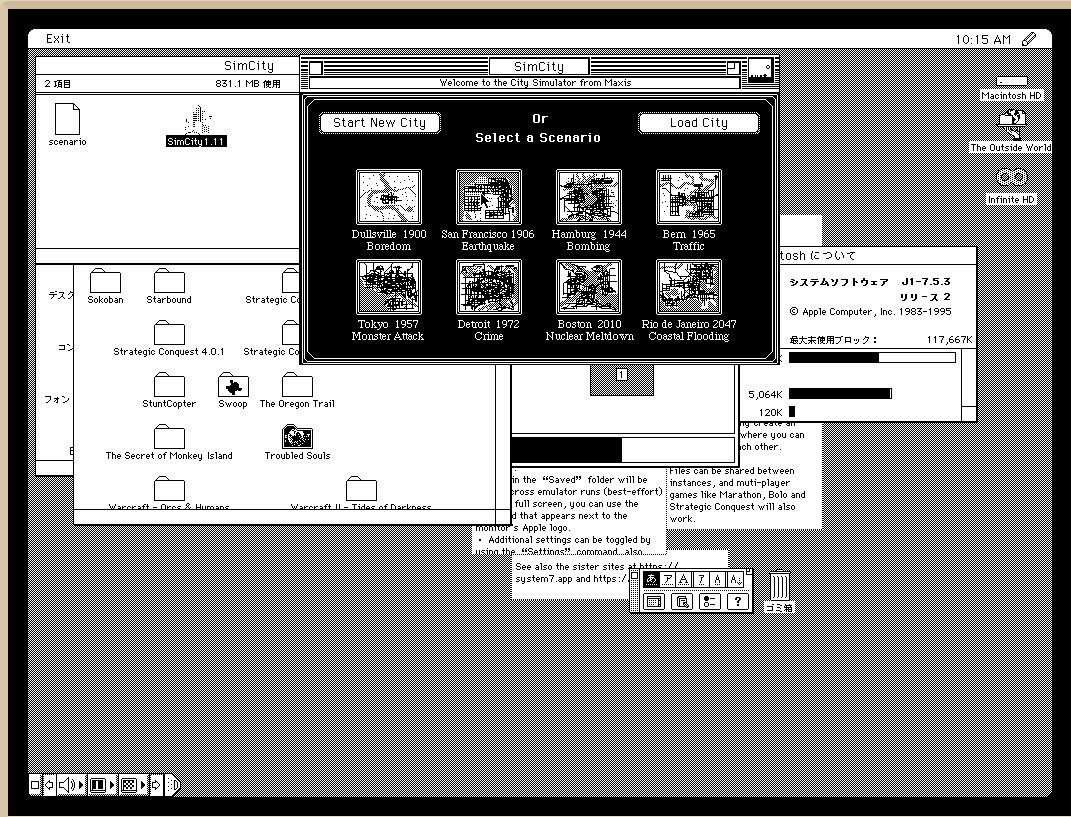Click the Start New City button
This screenshot has width=1071, height=817.
(379, 123)
